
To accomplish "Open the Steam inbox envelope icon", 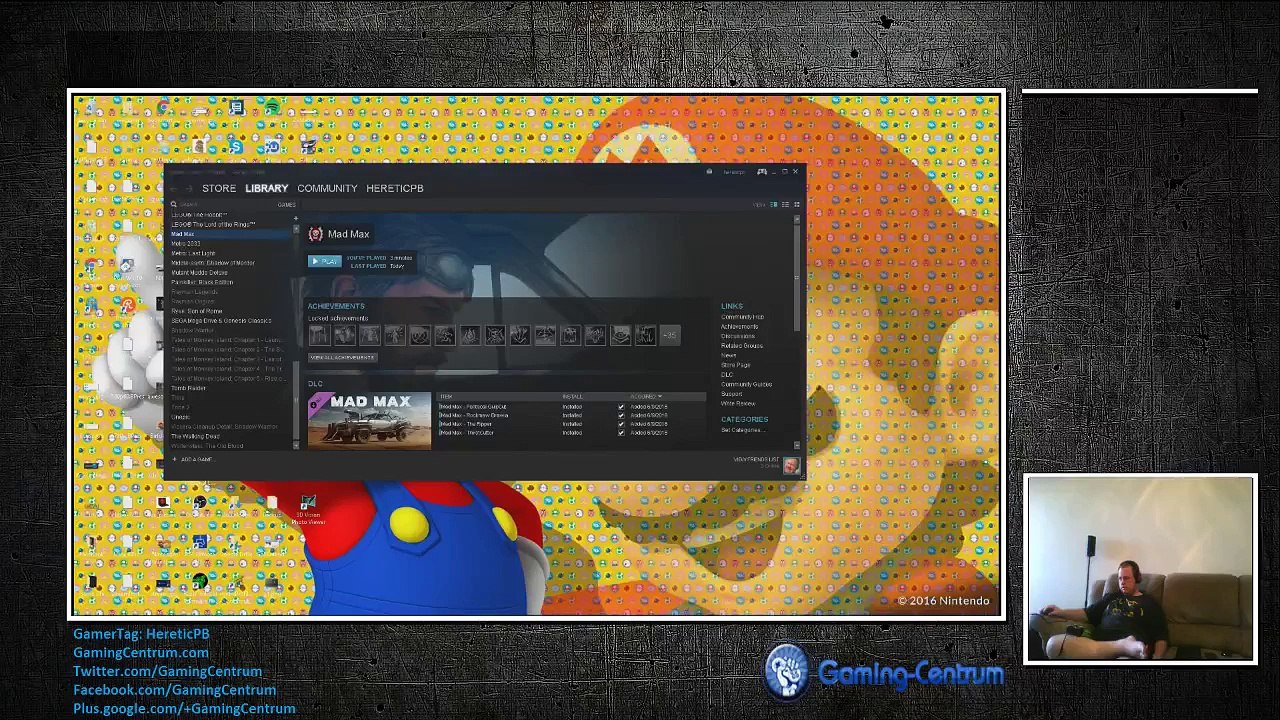I will coord(709,172).
